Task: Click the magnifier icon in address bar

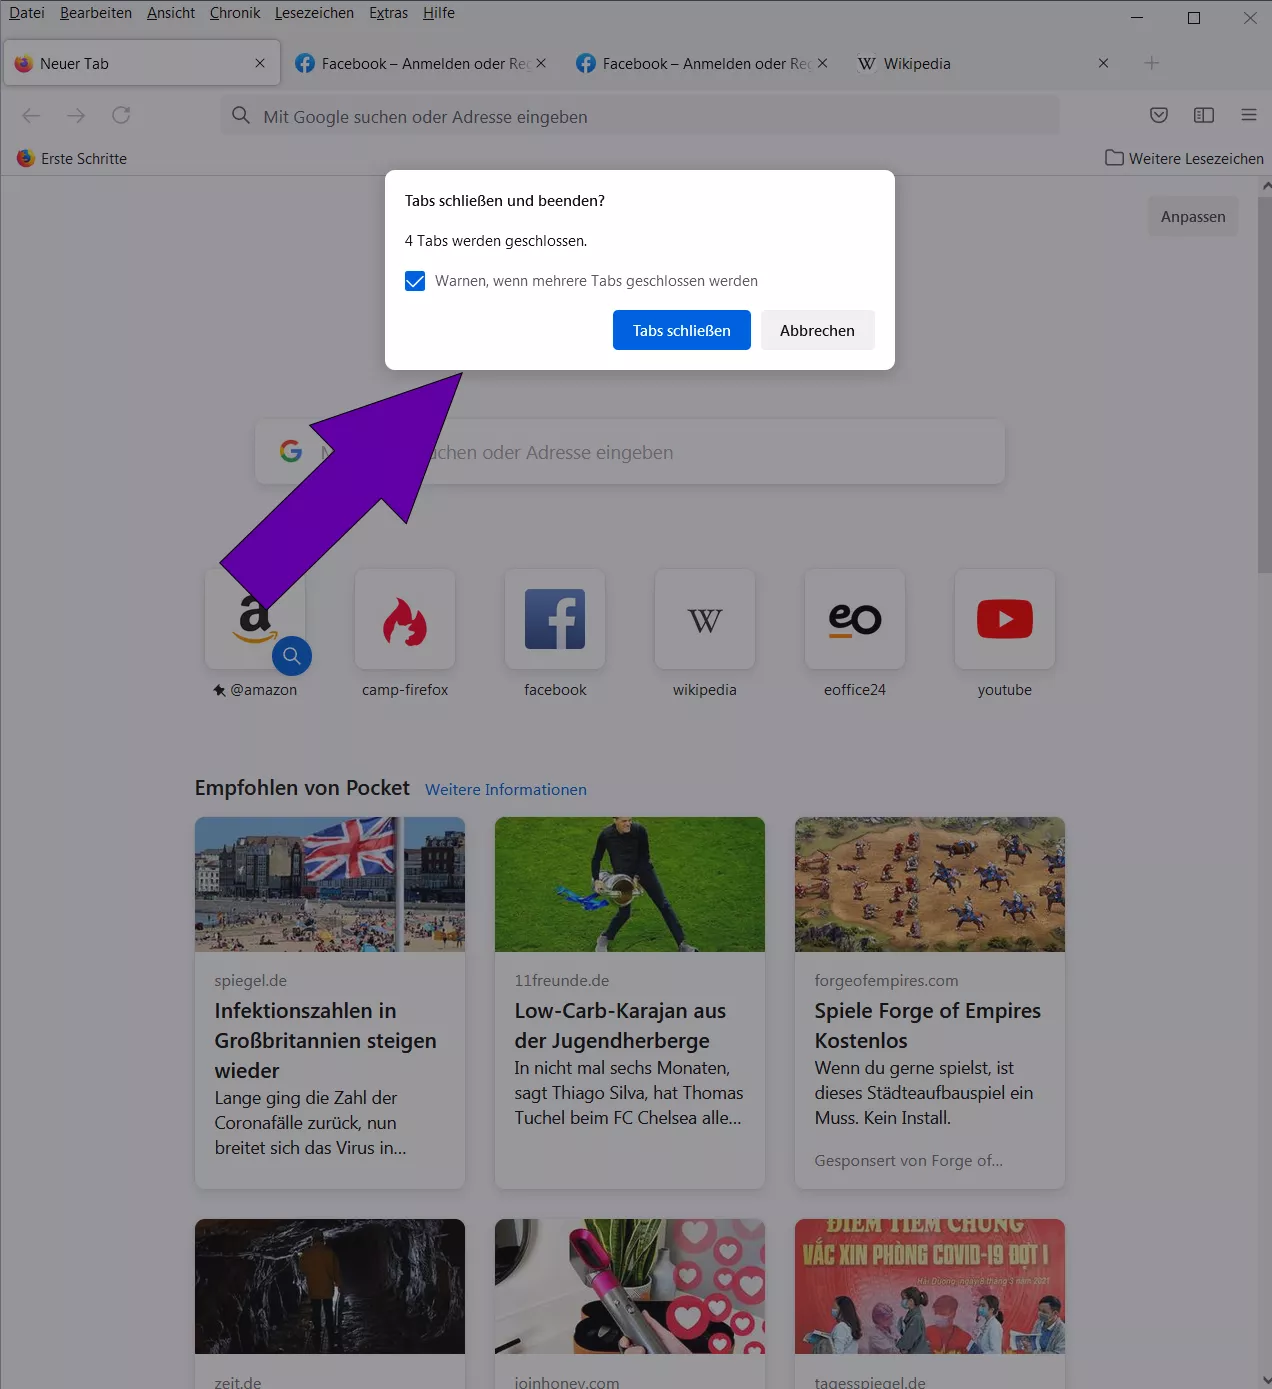Action: click(x=241, y=116)
